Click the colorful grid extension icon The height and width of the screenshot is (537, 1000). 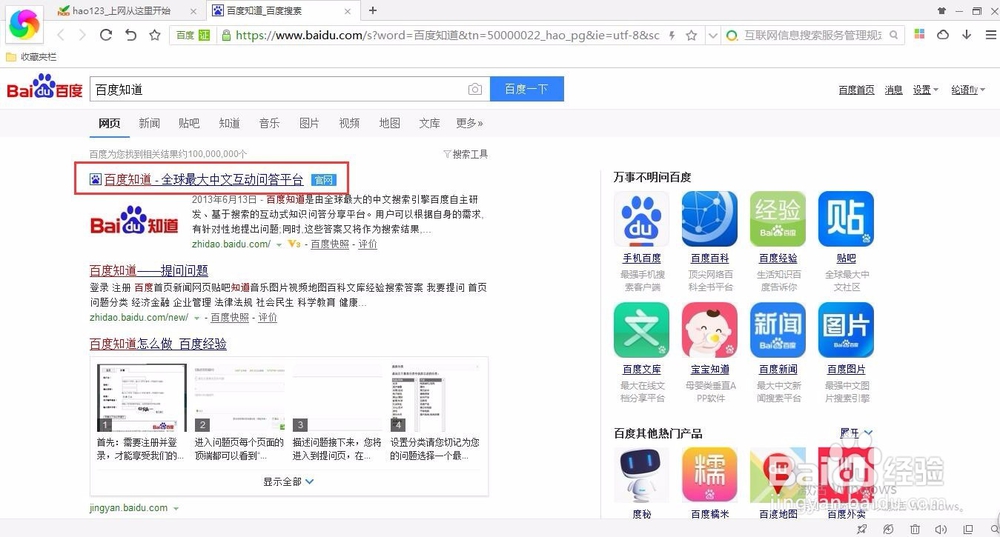point(920,34)
